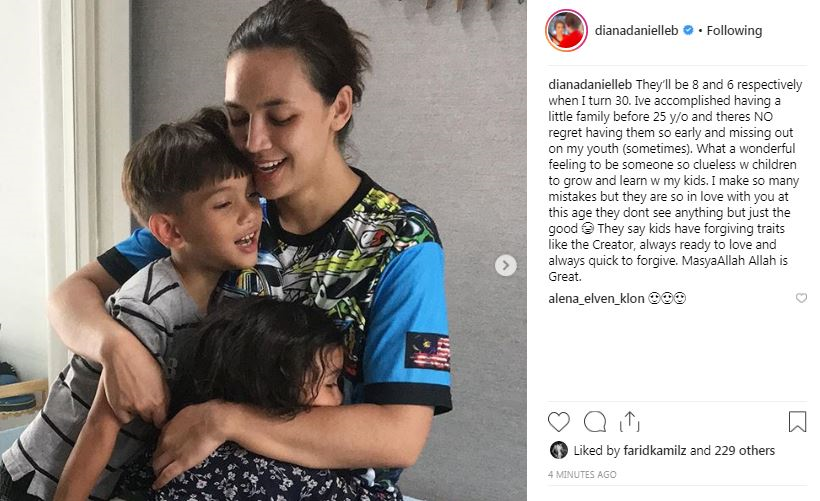Click the family photo in the post
The image size is (820, 501).
[263, 250]
